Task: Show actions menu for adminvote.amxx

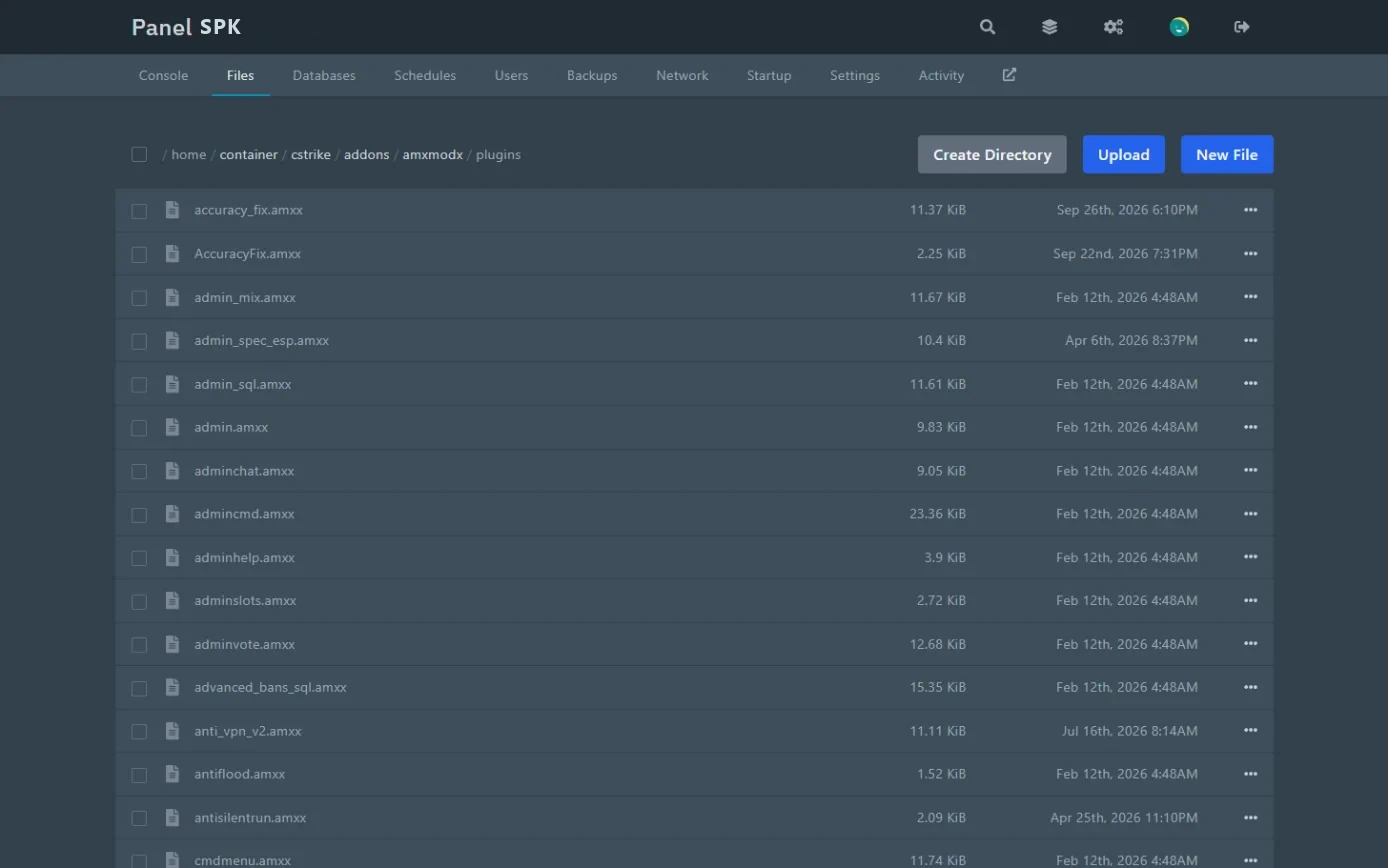Action: pos(1250,644)
